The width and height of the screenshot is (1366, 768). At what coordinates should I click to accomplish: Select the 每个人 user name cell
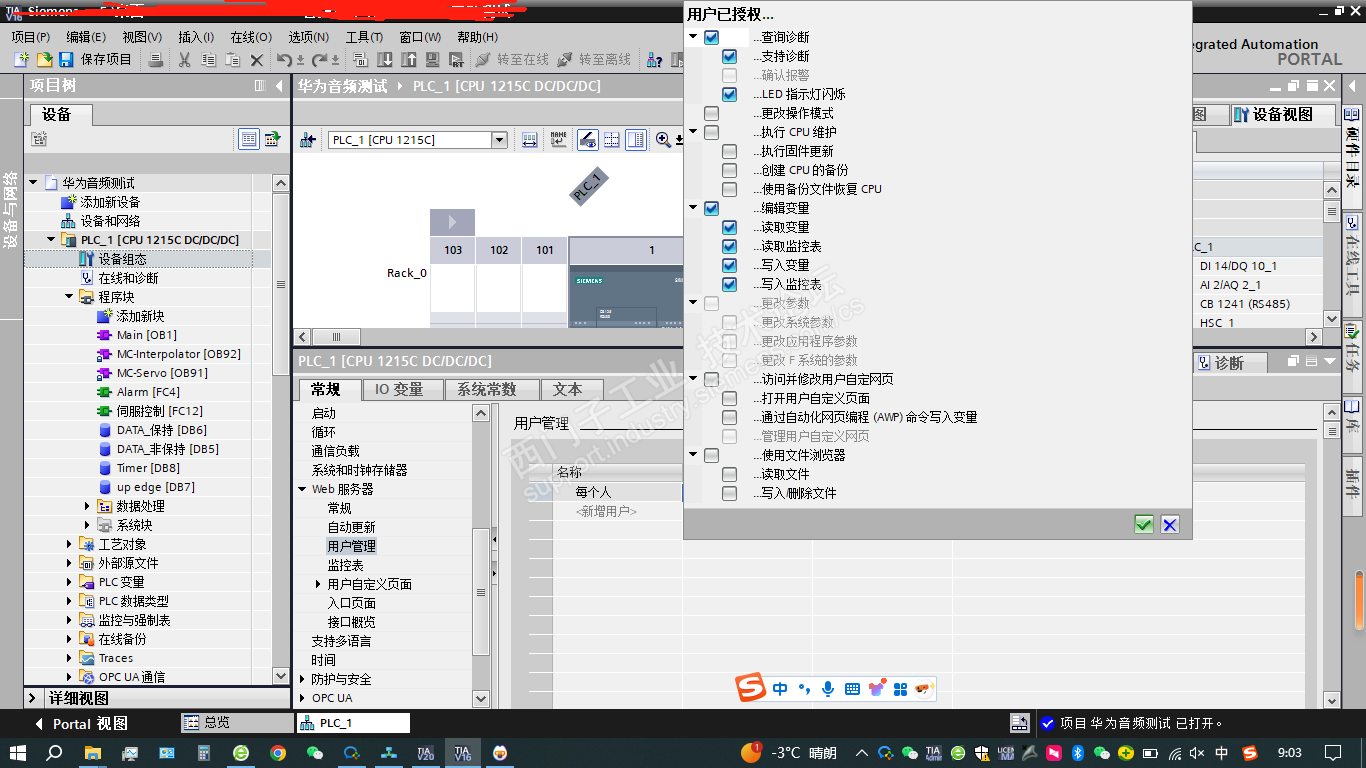click(x=618, y=492)
